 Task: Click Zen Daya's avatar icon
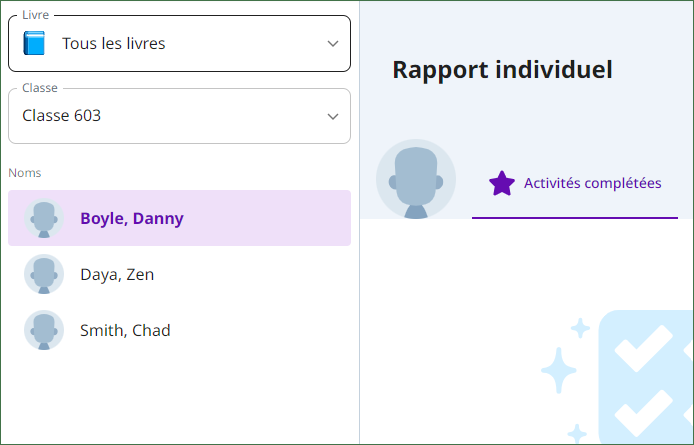pyautogui.click(x=44, y=274)
